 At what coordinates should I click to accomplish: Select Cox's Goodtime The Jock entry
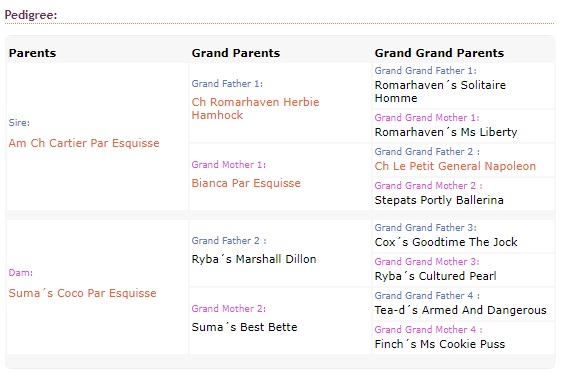446,242
